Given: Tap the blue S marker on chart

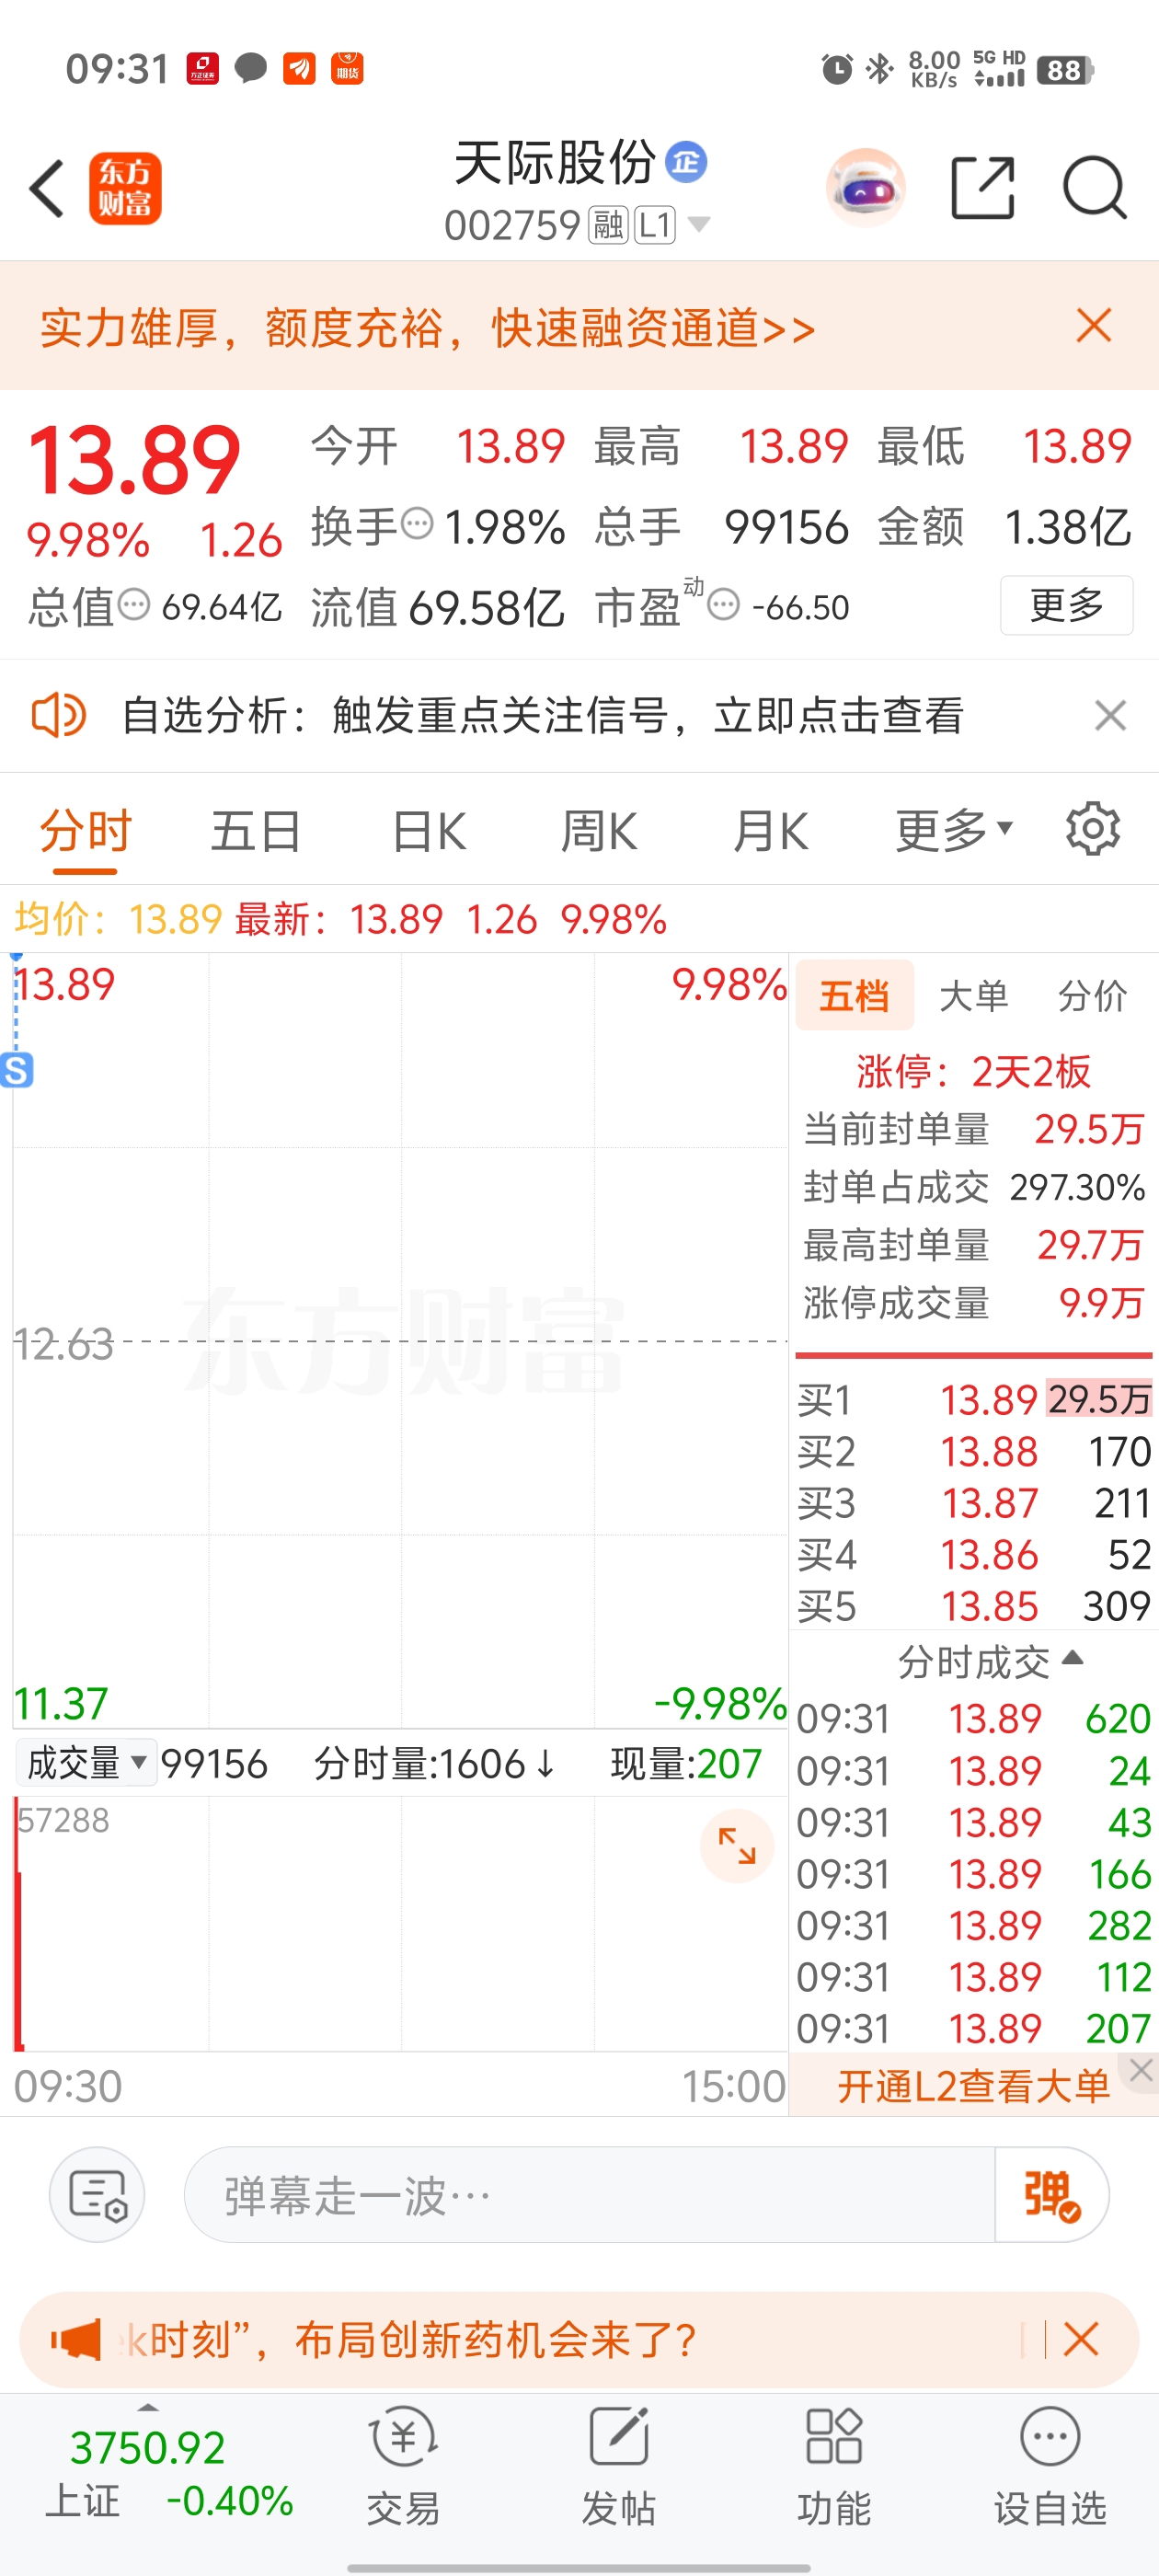Looking at the screenshot, I should point(17,1070).
